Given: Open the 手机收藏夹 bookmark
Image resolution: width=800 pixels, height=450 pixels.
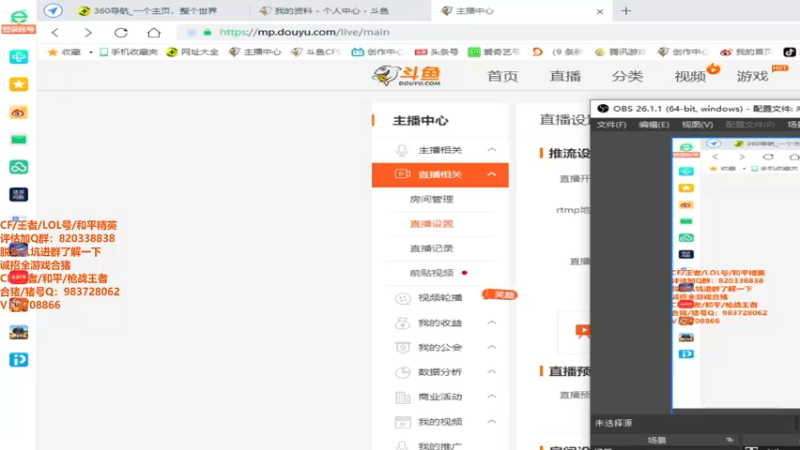Looking at the screenshot, I should (129, 52).
